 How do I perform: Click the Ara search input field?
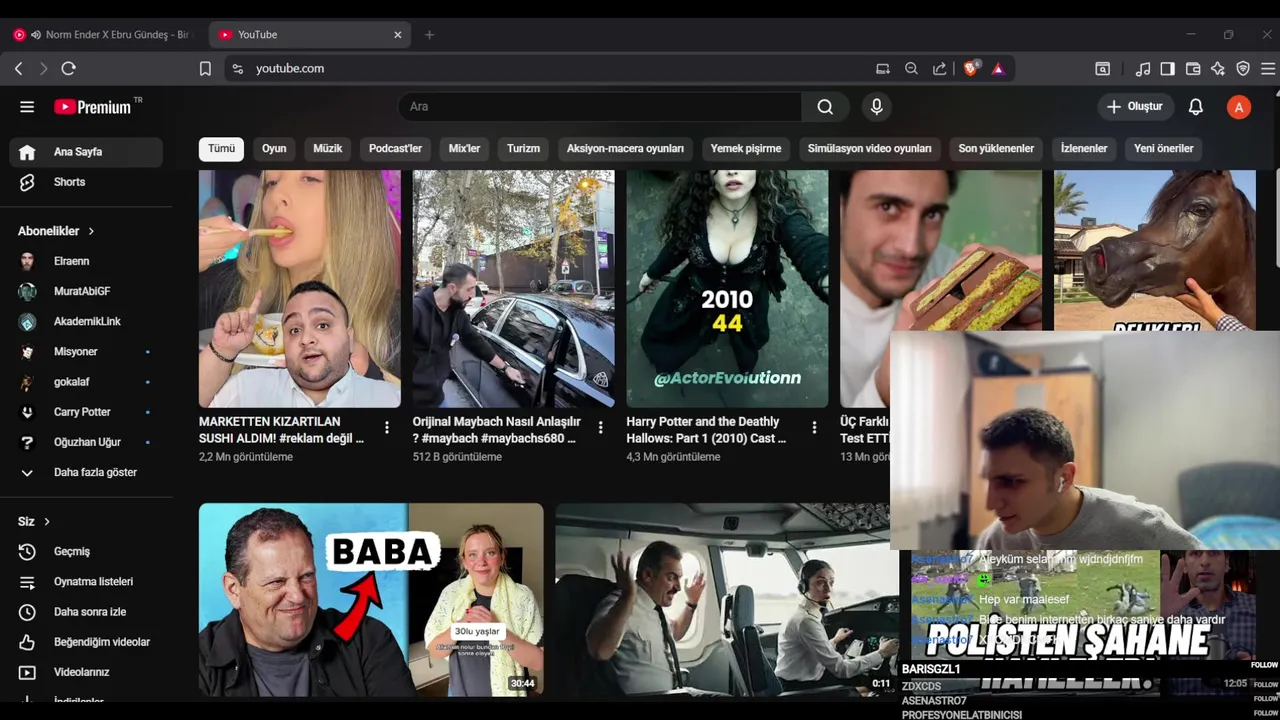(x=600, y=107)
